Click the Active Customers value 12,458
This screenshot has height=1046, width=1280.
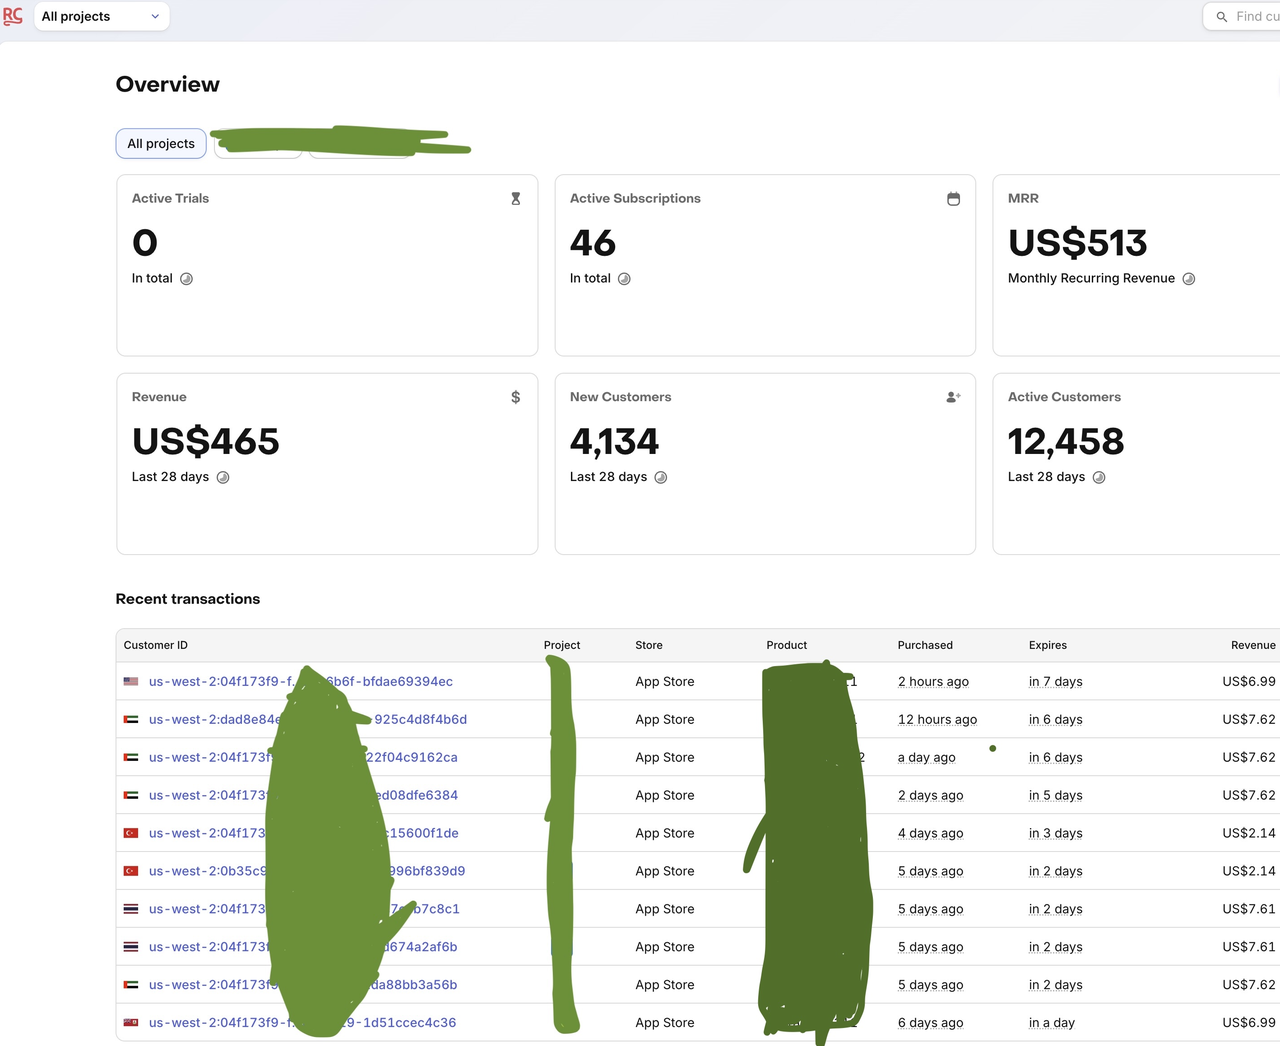coord(1066,441)
